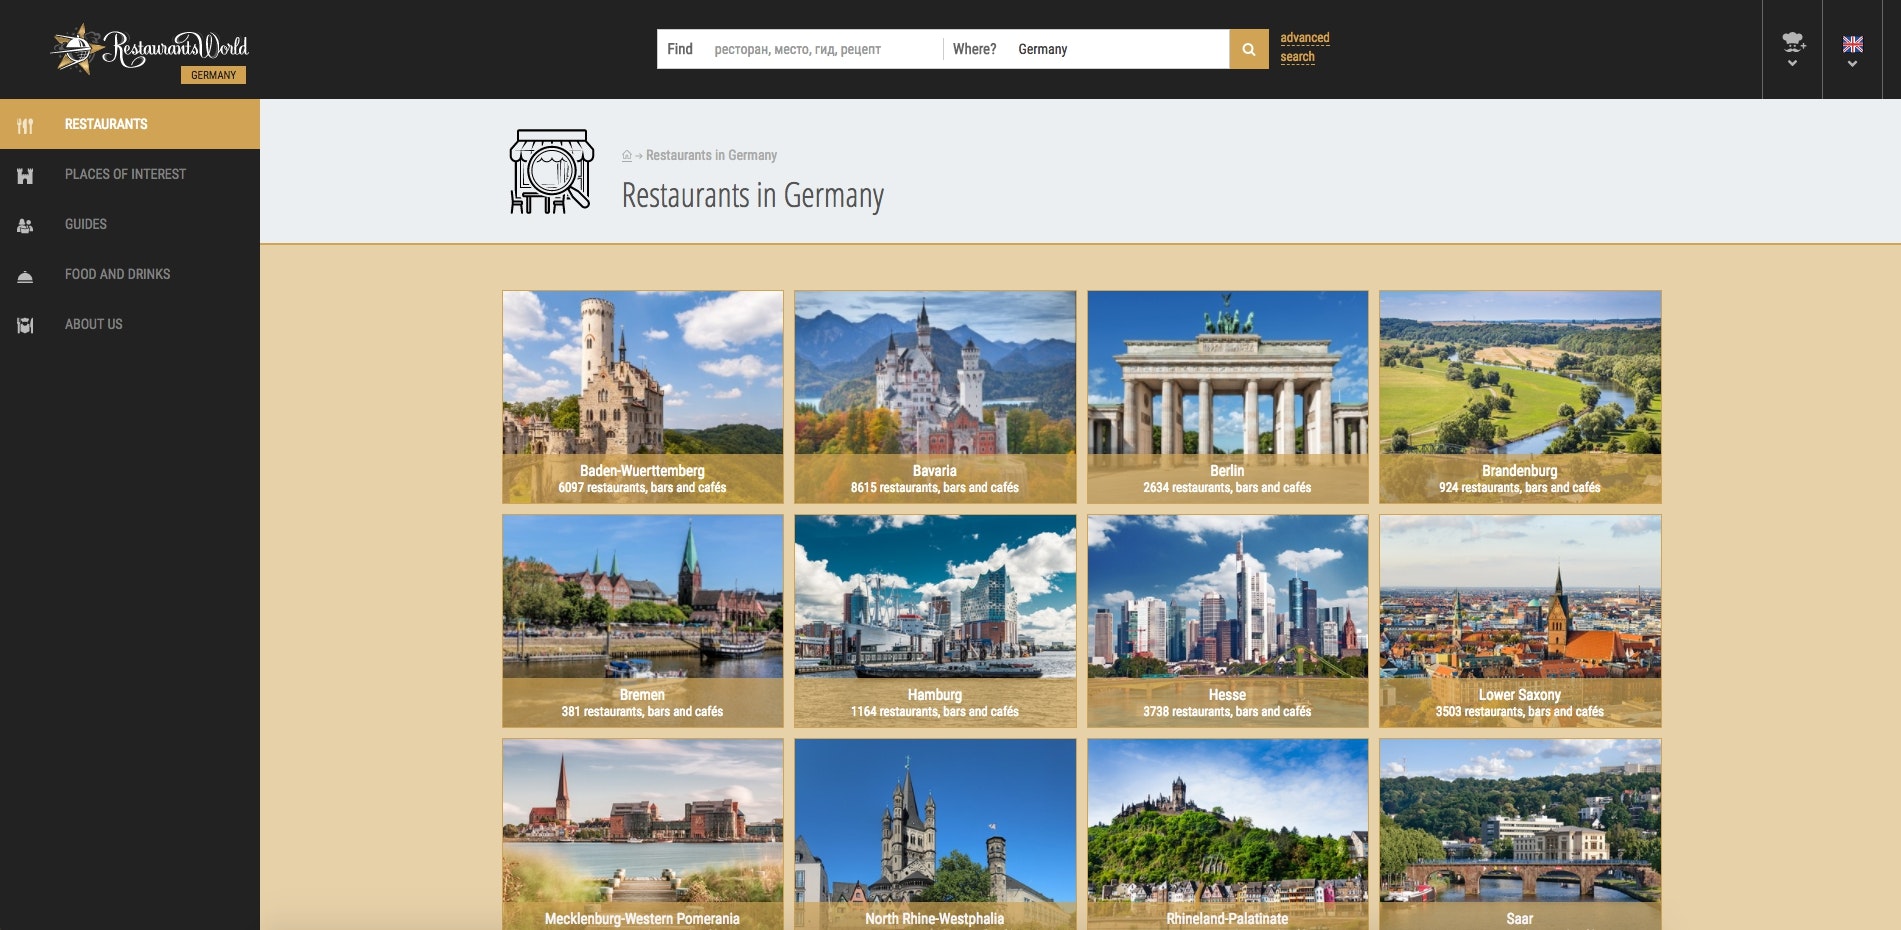
Task: Click the About Us sidebar icon
Action: (x=24, y=324)
